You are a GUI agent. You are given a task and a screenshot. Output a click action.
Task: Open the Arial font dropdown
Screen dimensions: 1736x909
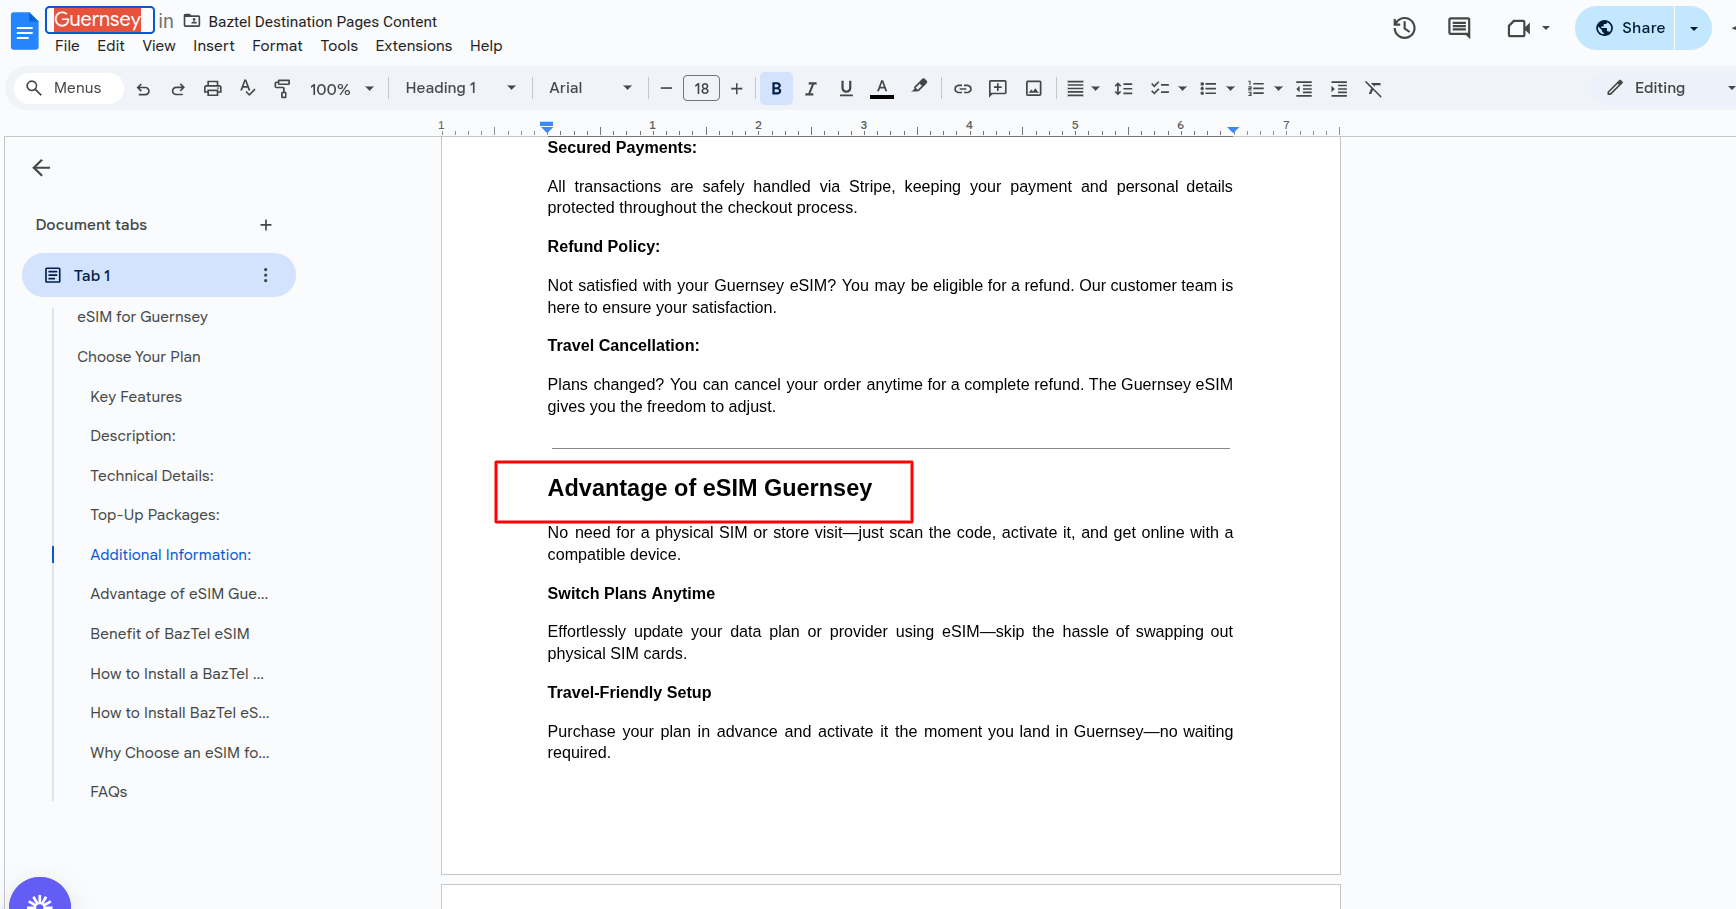click(x=590, y=88)
